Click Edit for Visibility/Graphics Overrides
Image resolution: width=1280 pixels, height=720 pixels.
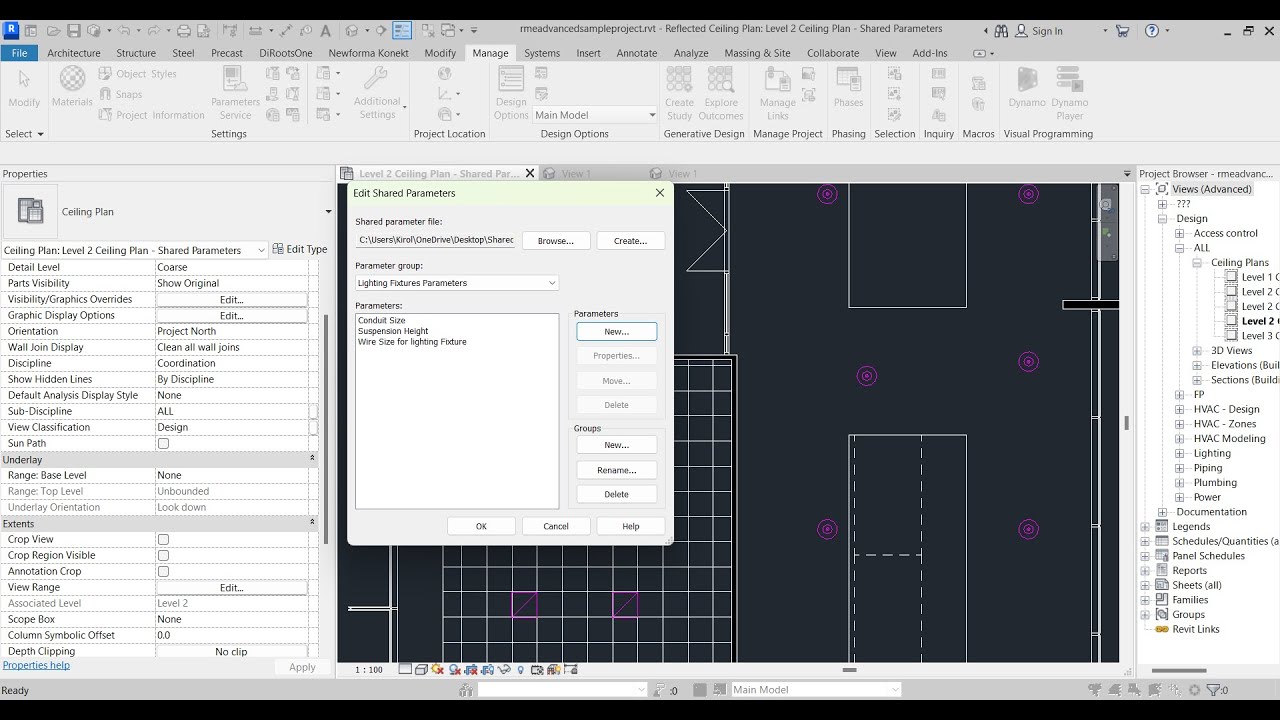pyautogui.click(x=231, y=299)
